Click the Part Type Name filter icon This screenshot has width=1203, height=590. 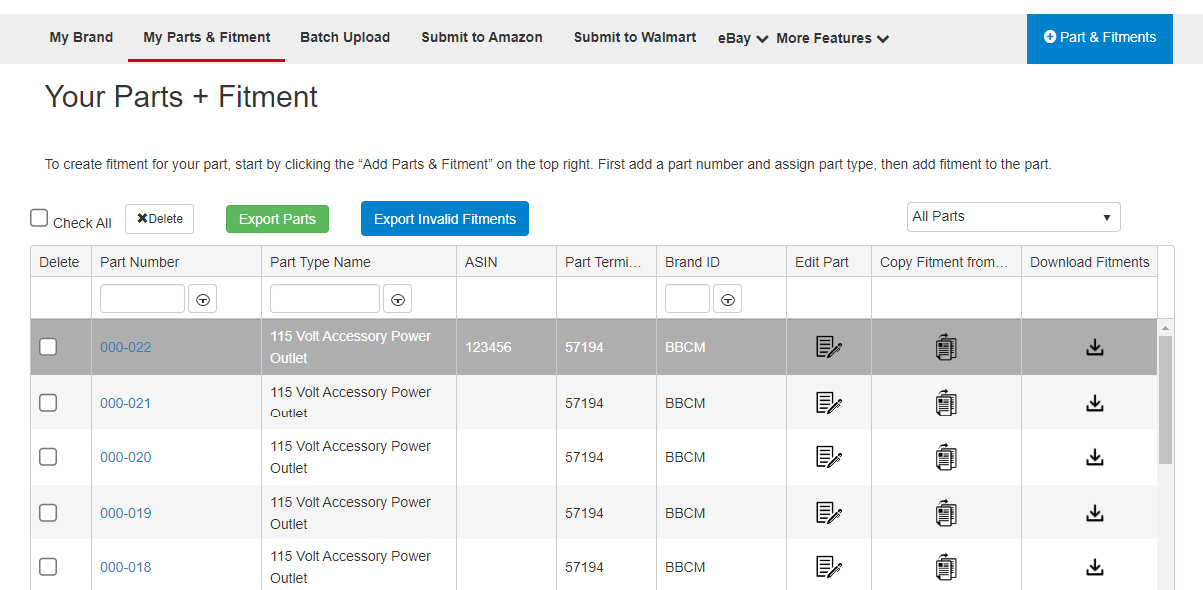coord(397,299)
